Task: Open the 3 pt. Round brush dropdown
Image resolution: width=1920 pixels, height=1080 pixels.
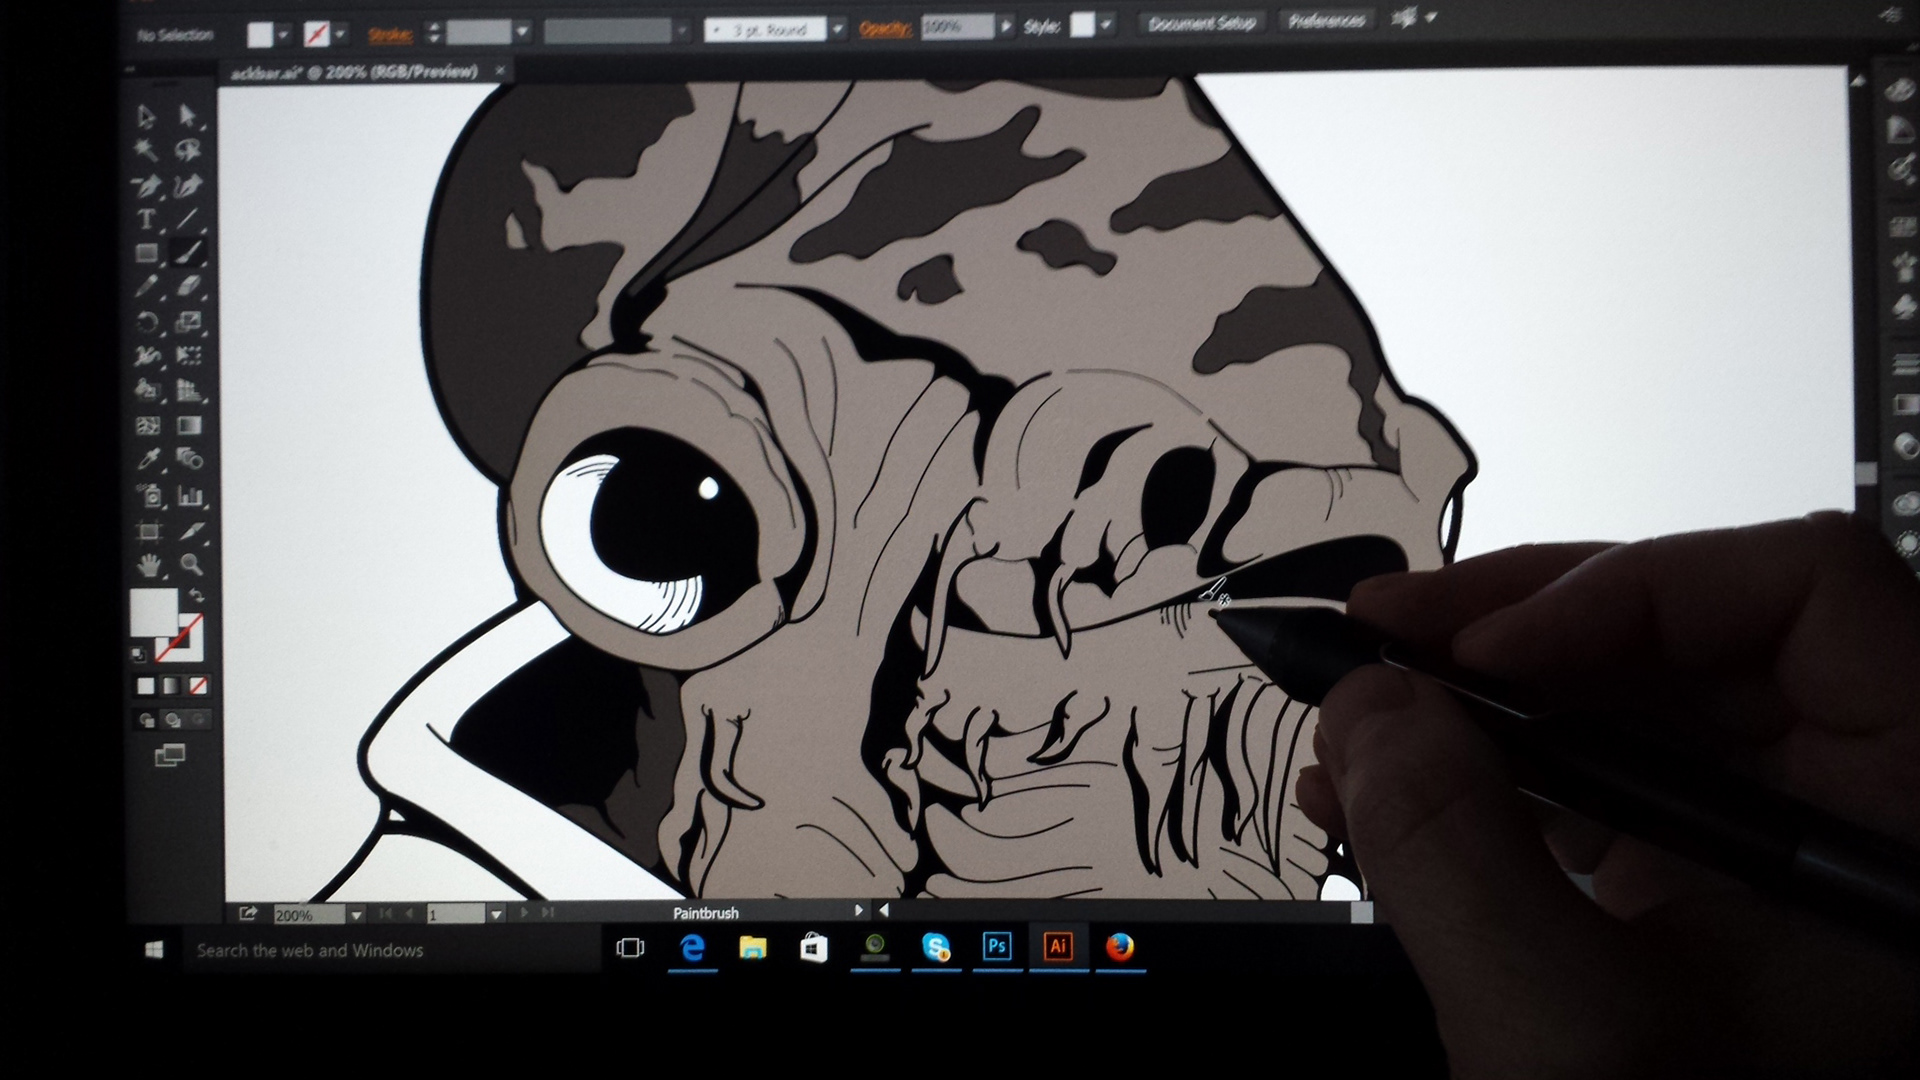Action: (838, 30)
